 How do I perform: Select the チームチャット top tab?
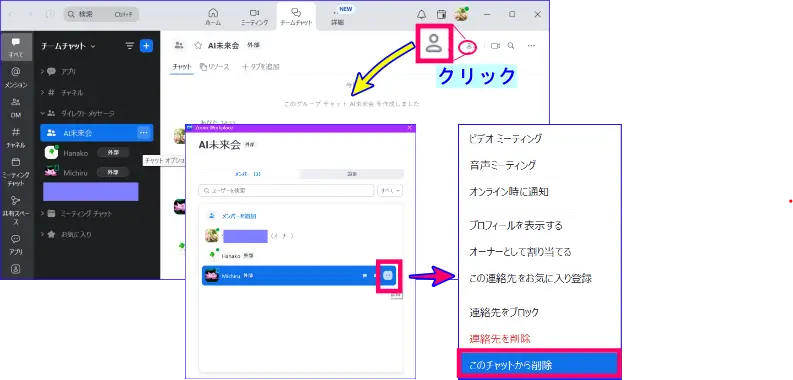tap(296, 17)
